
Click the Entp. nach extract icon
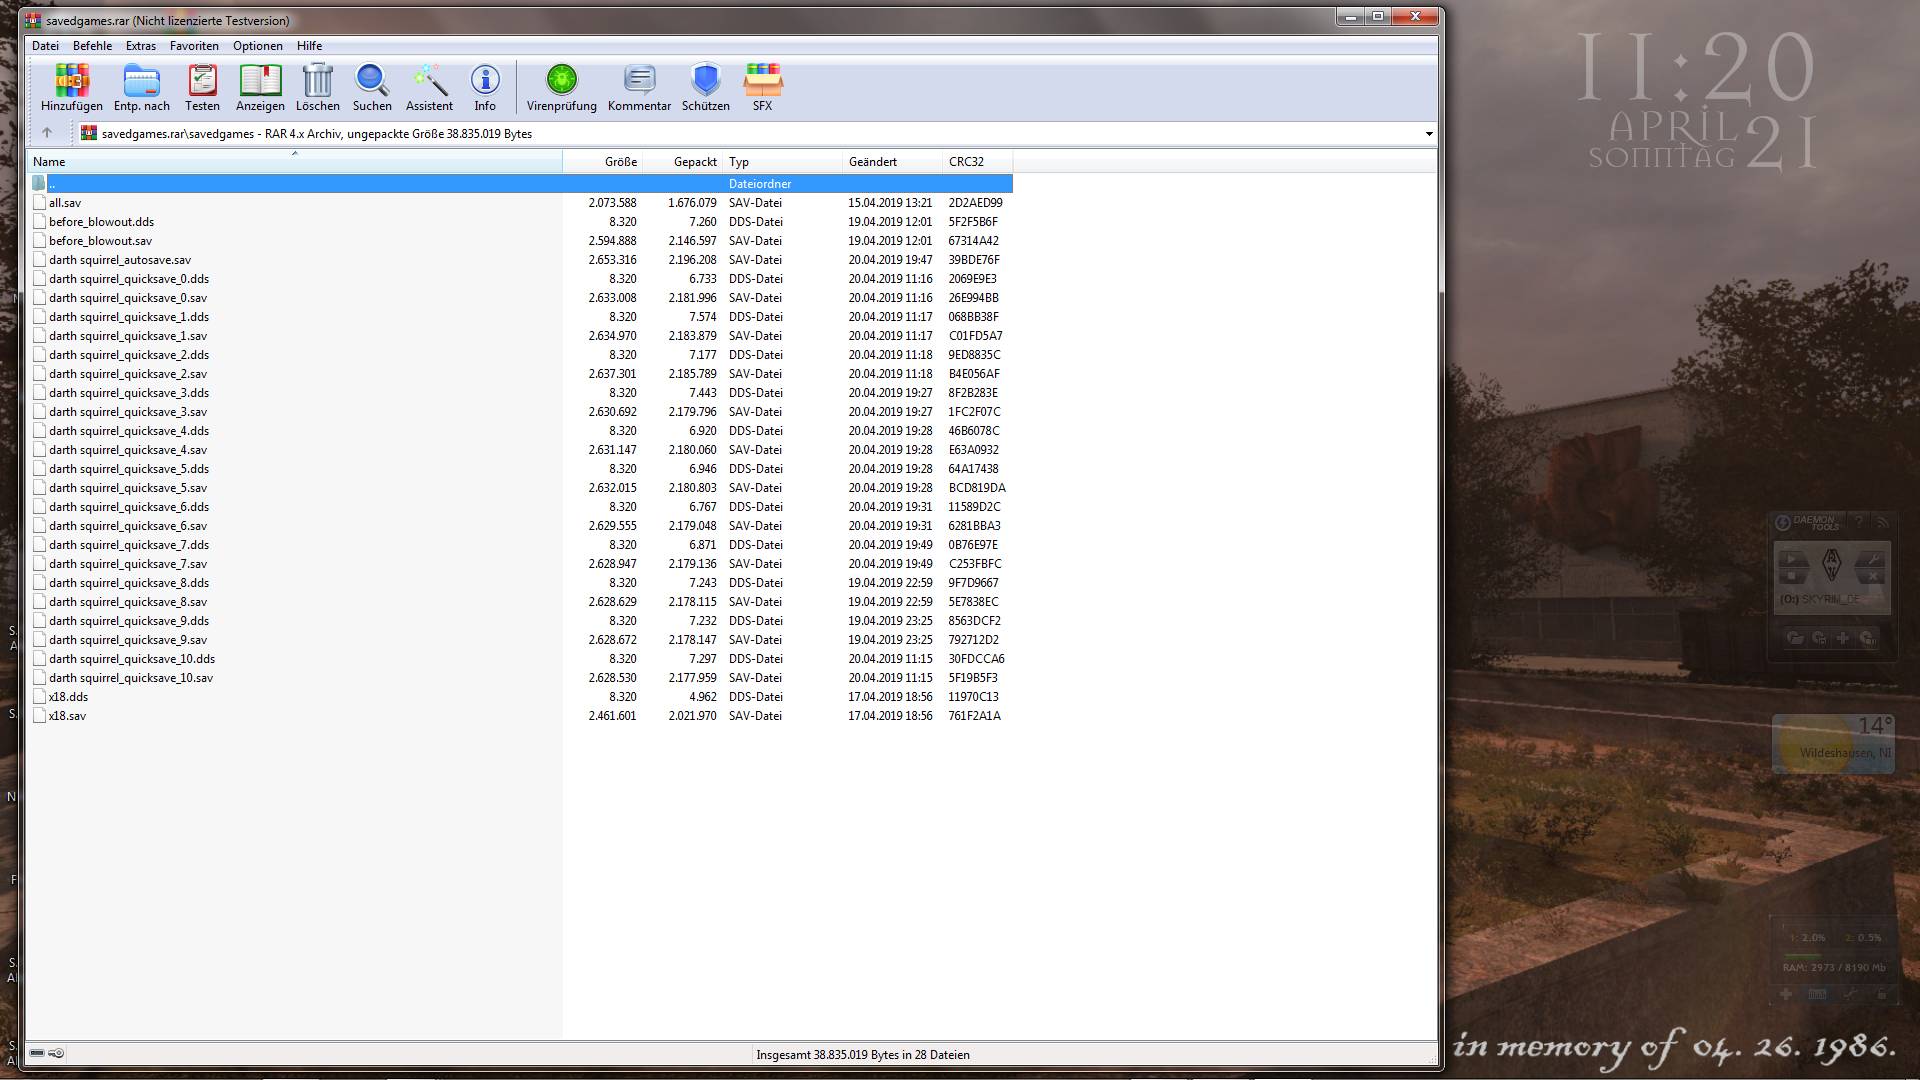point(141,87)
